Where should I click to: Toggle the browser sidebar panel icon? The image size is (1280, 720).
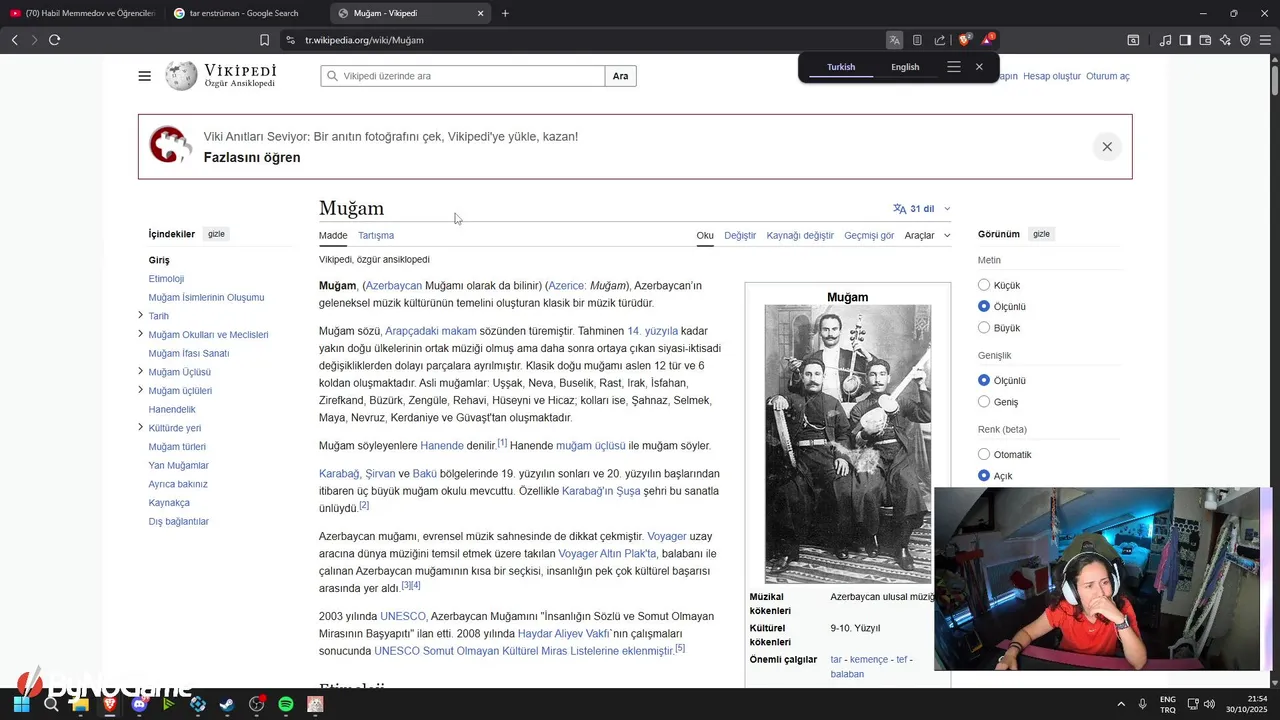point(1185,40)
